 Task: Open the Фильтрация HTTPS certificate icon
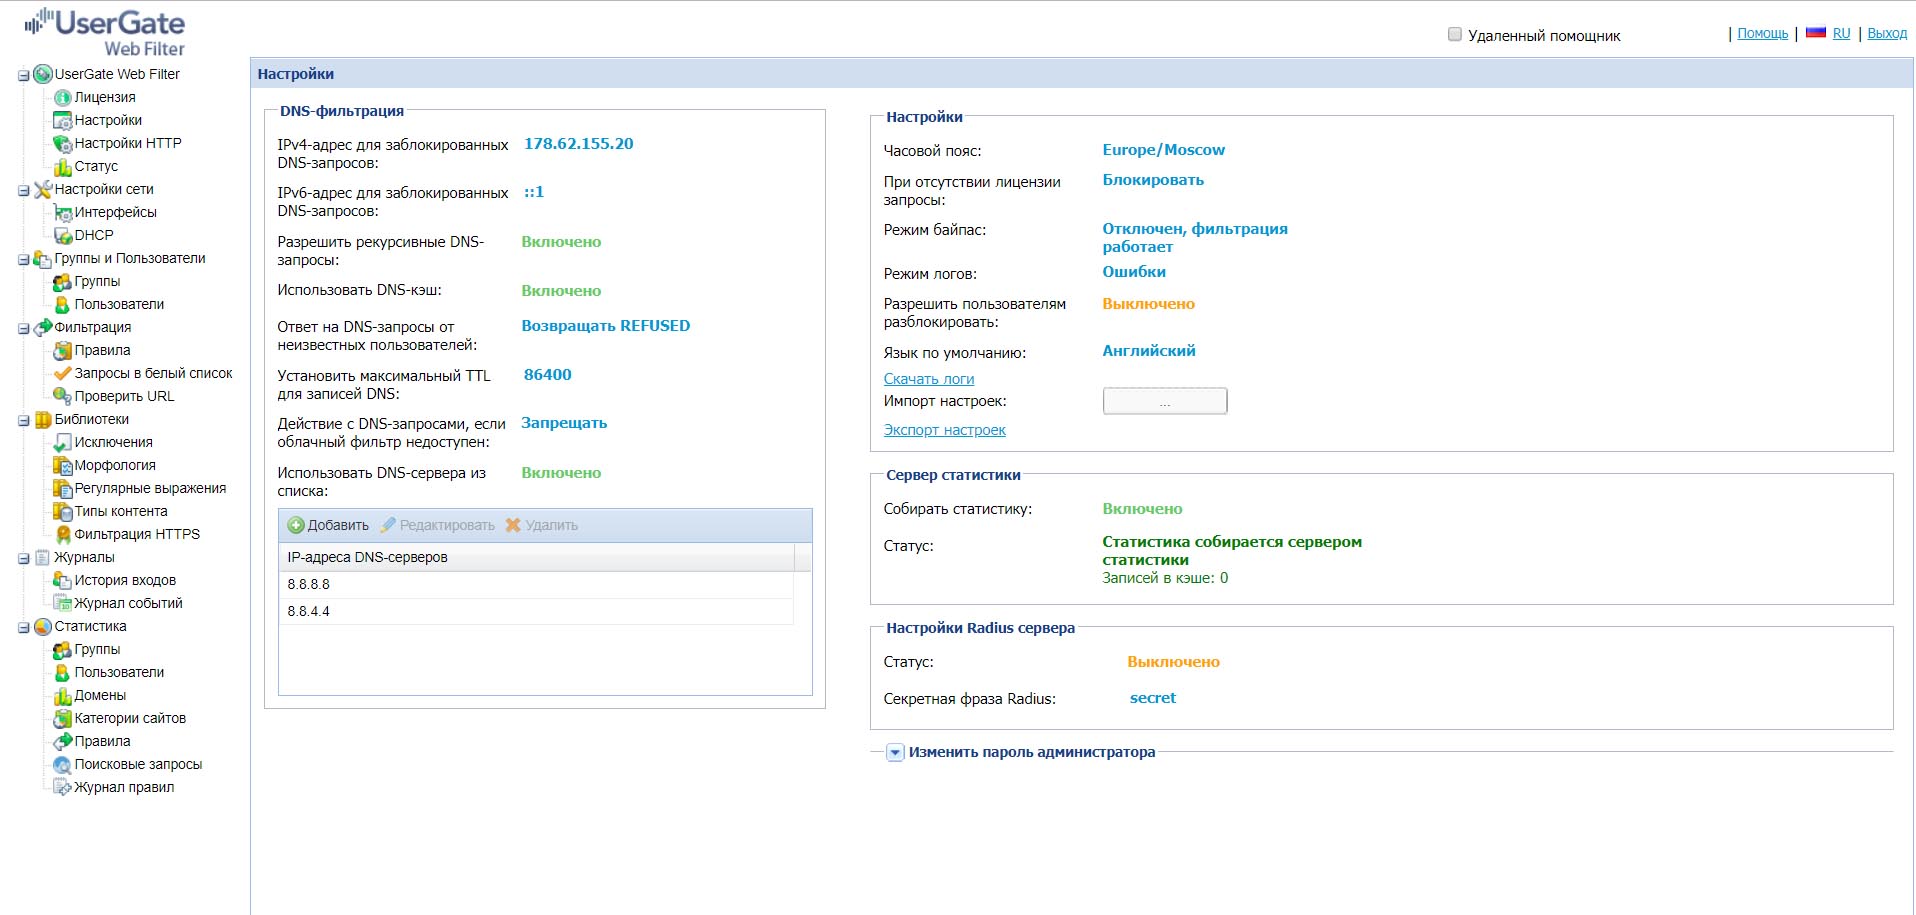pos(63,534)
